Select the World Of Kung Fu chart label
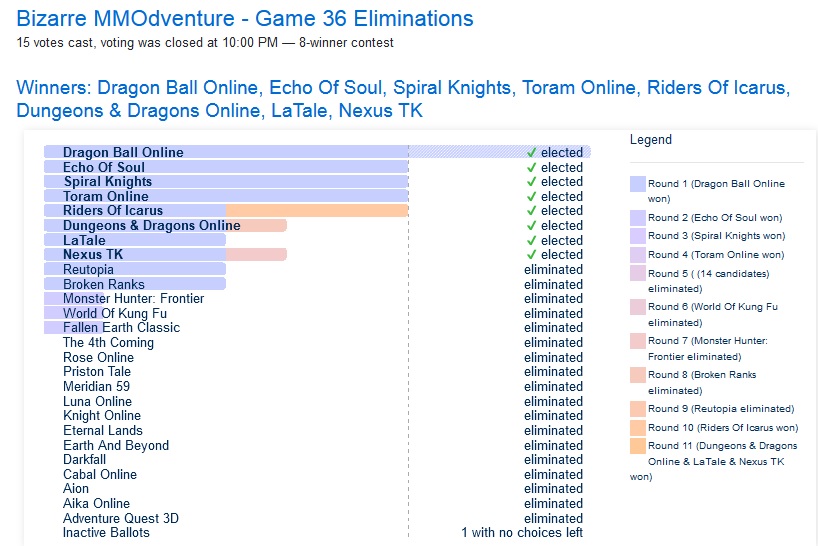The image size is (818, 546). click(x=115, y=313)
